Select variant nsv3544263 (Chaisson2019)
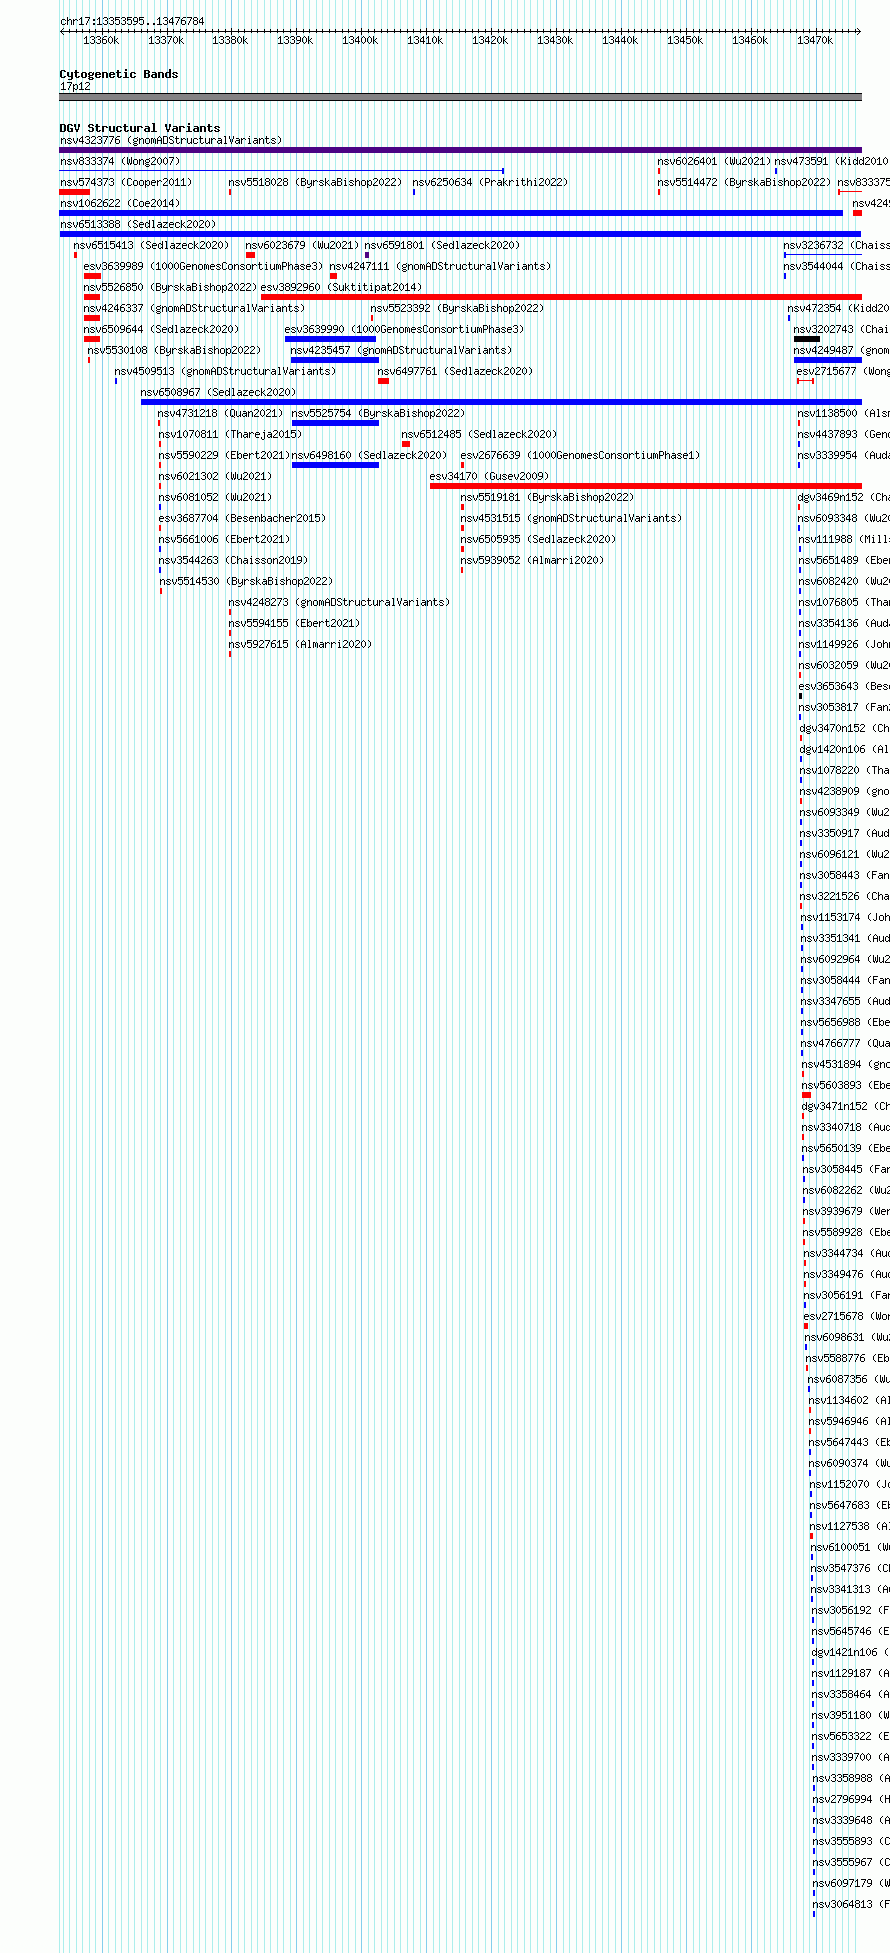The height and width of the screenshot is (1953, 890). [x=234, y=560]
